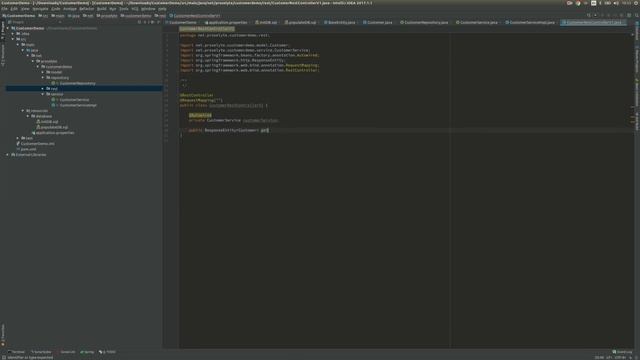Switch to CustomerDemo editor tab
640x360 pixels.
pyautogui.click(x=182, y=22)
